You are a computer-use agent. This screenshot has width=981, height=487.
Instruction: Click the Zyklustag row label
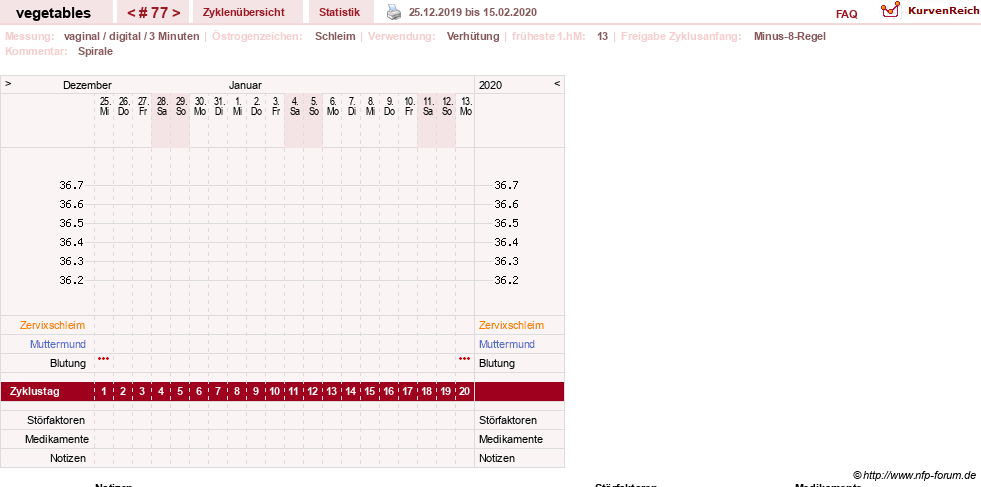pos(34,392)
